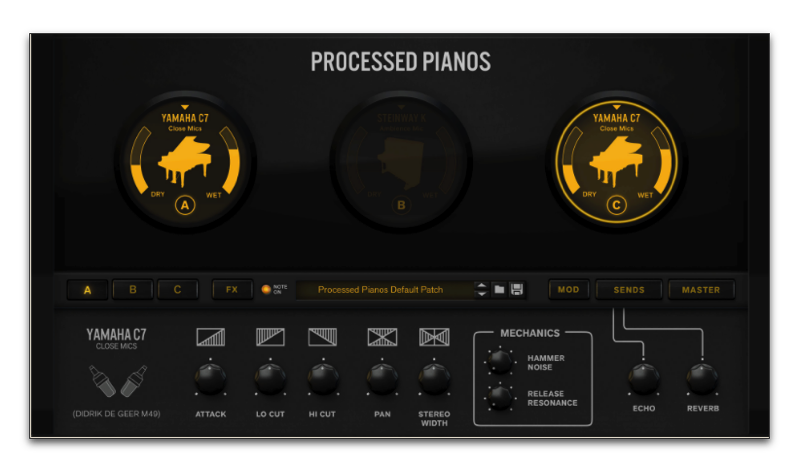
Task: Click the Yamaha C7 Close Mics heading in lower panel
Action: pos(116,339)
